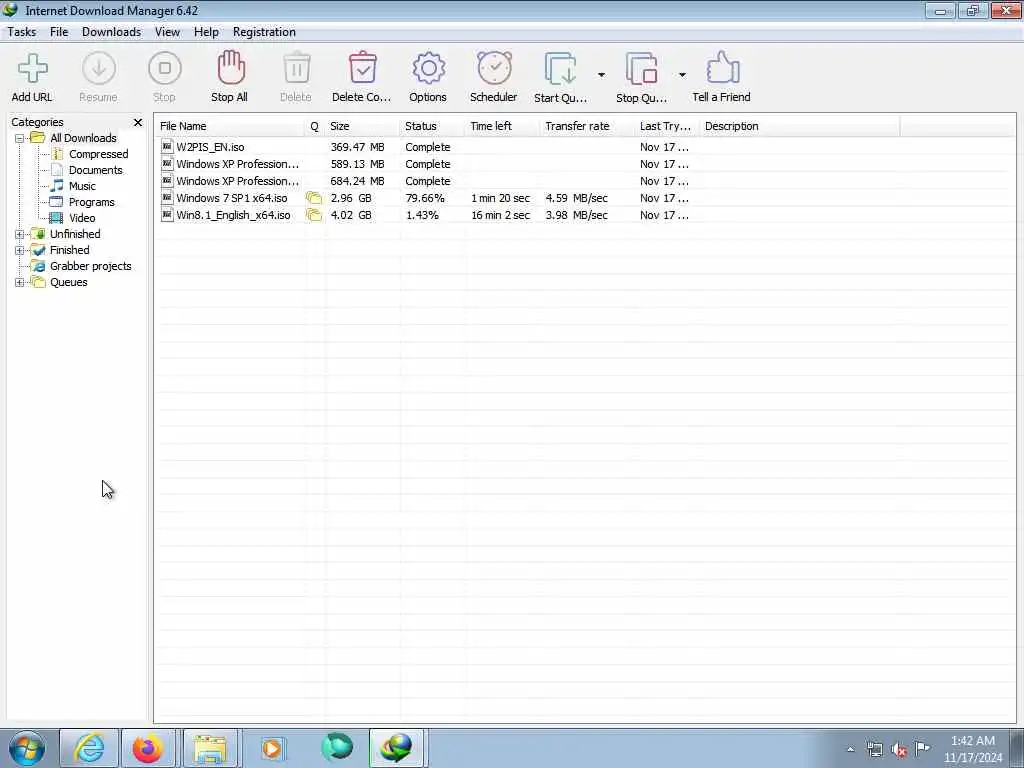Viewport: 1024px width, 768px height.
Task: Open the Downloads menu
Action: 112,32
